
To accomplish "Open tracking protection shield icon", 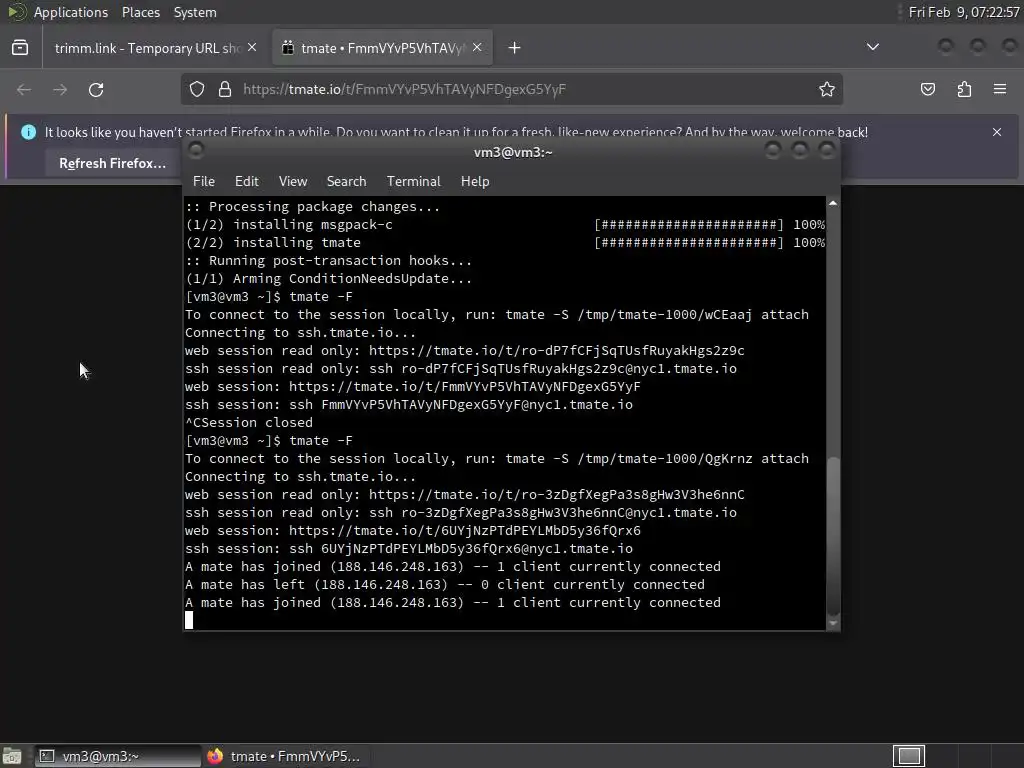I will (x=197, y=89).
